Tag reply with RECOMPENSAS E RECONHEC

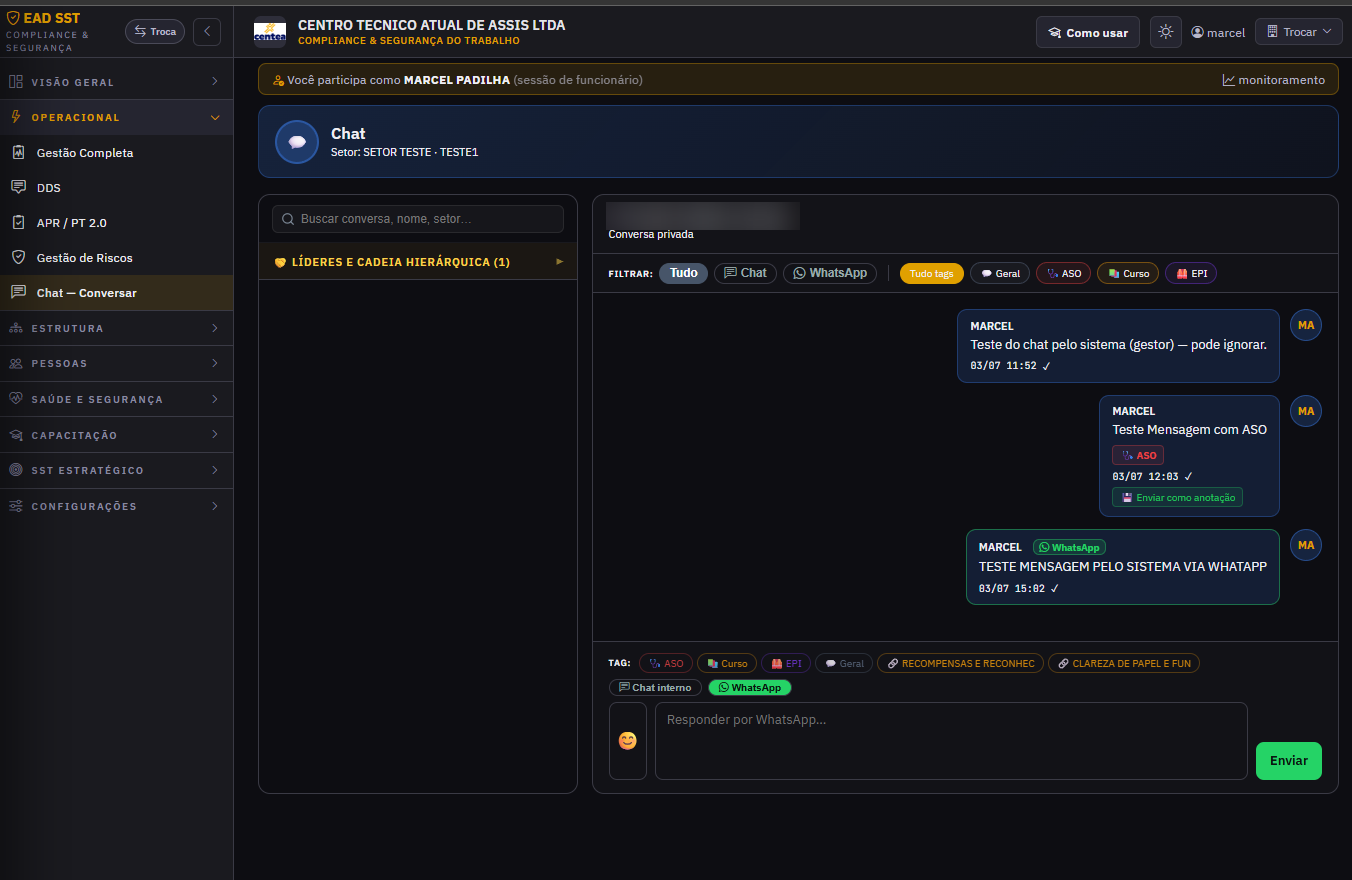point(960,663)
